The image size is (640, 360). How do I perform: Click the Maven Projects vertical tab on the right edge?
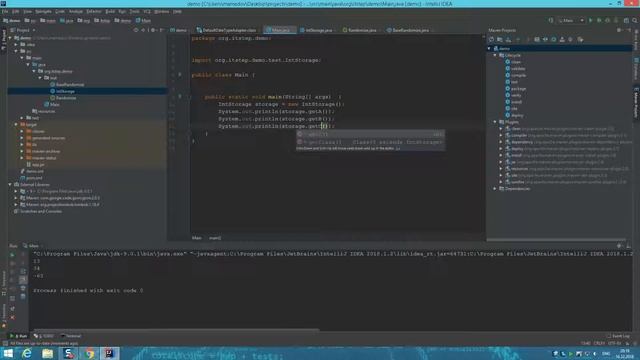pyautogui.click(x=636, y=102)
